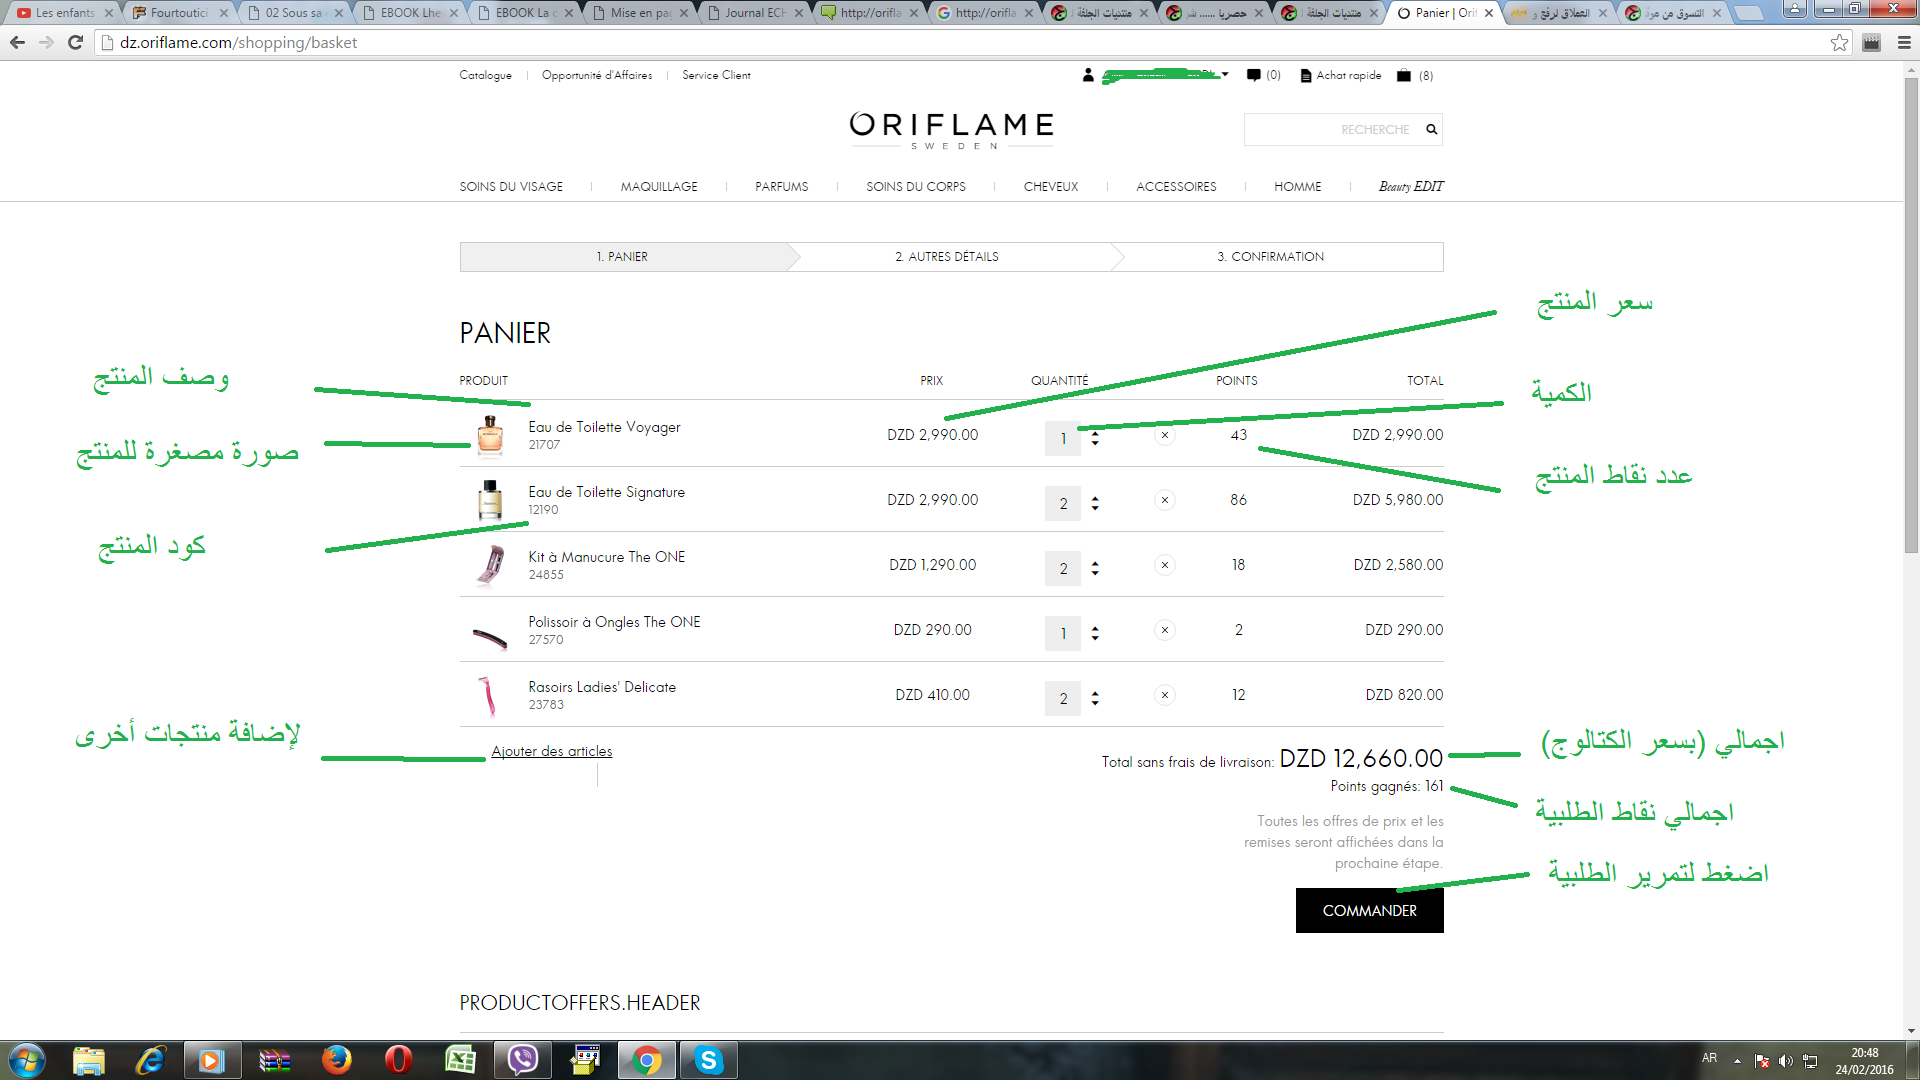The width and height of the screenshot is (1920, 1080).
Task: Adjust quantity stepper for Kit à Manucure
Action: [1095, 568]
